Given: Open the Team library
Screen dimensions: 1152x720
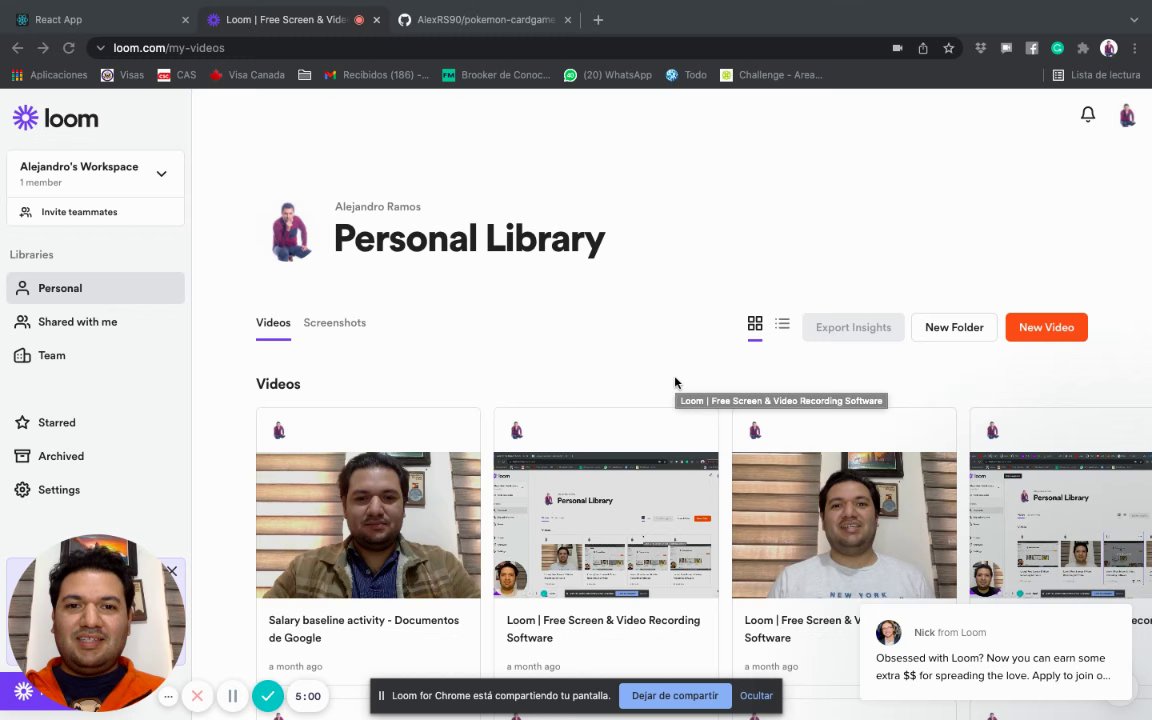Looking at the screenshot, I should pos(96,356).
